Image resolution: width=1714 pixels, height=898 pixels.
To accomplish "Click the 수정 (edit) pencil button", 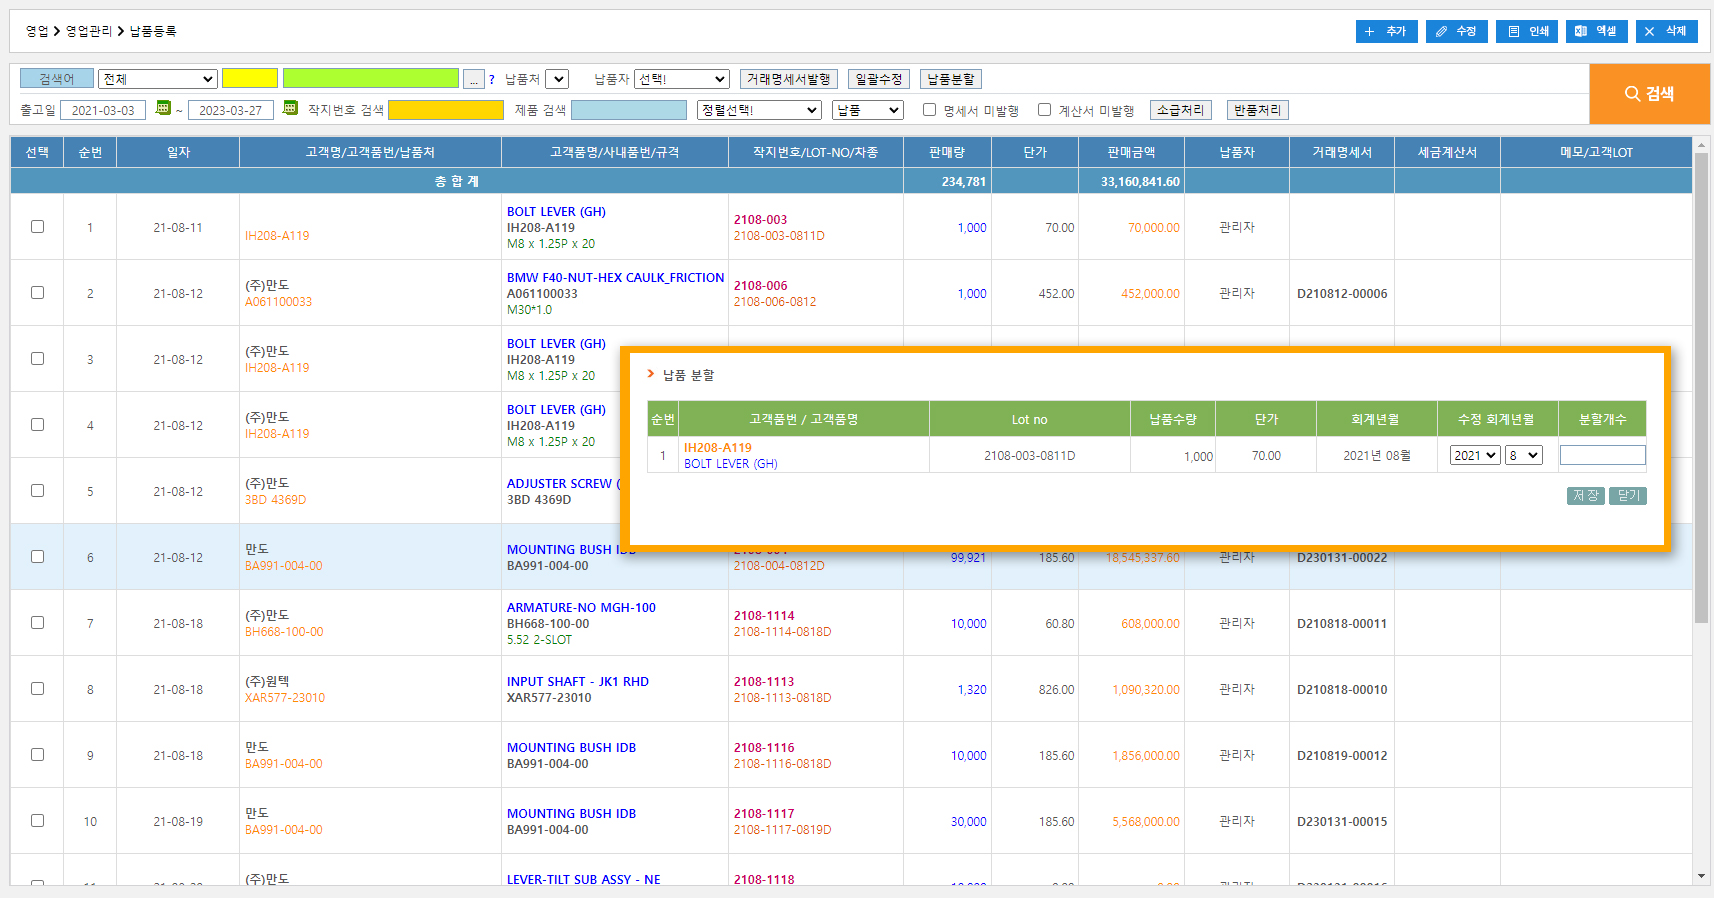I will coord(1456,31).
